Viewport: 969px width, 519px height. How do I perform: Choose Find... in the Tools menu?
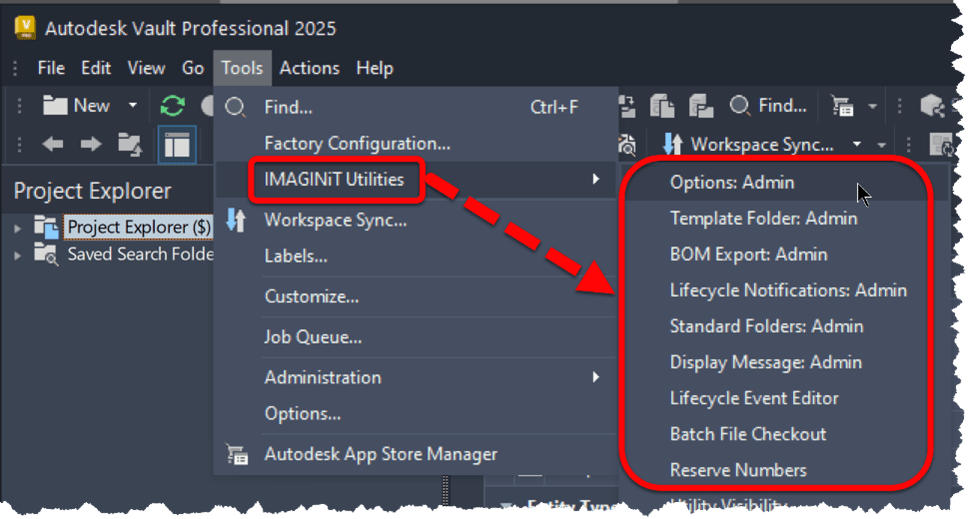pyautogui.click(x=416, y=108)
